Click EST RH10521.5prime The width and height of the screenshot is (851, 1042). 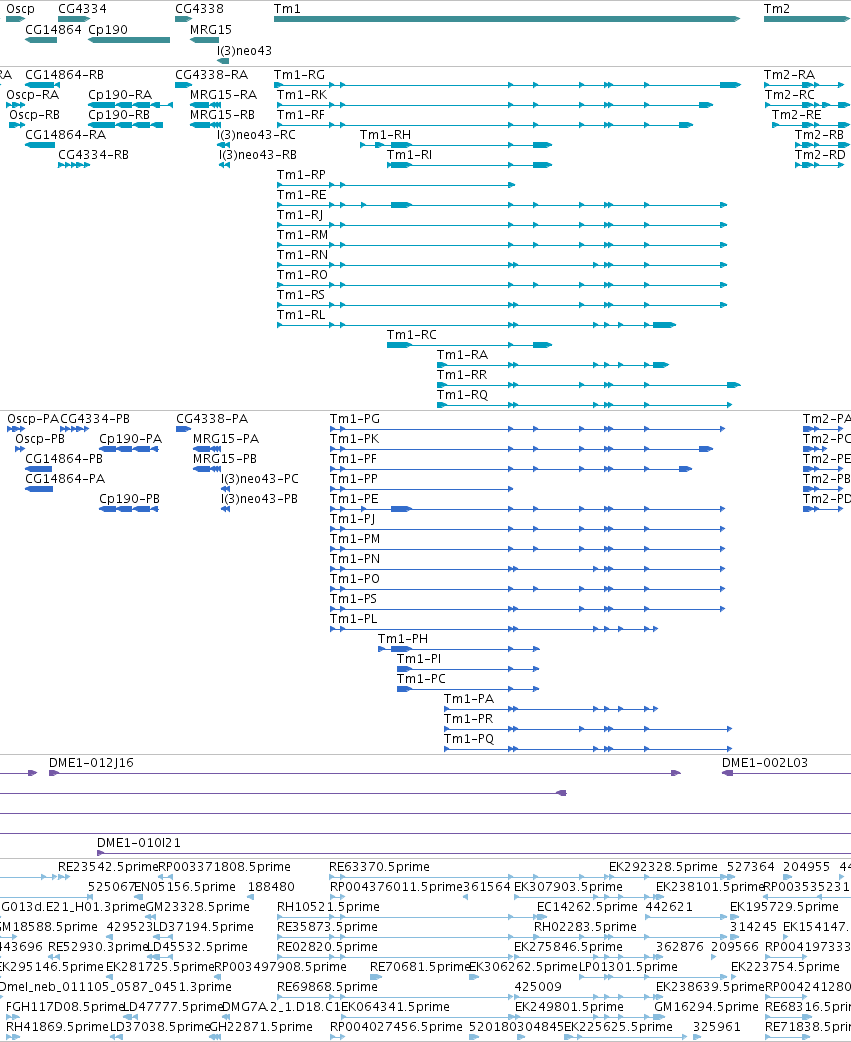click(x=328, y=907)
